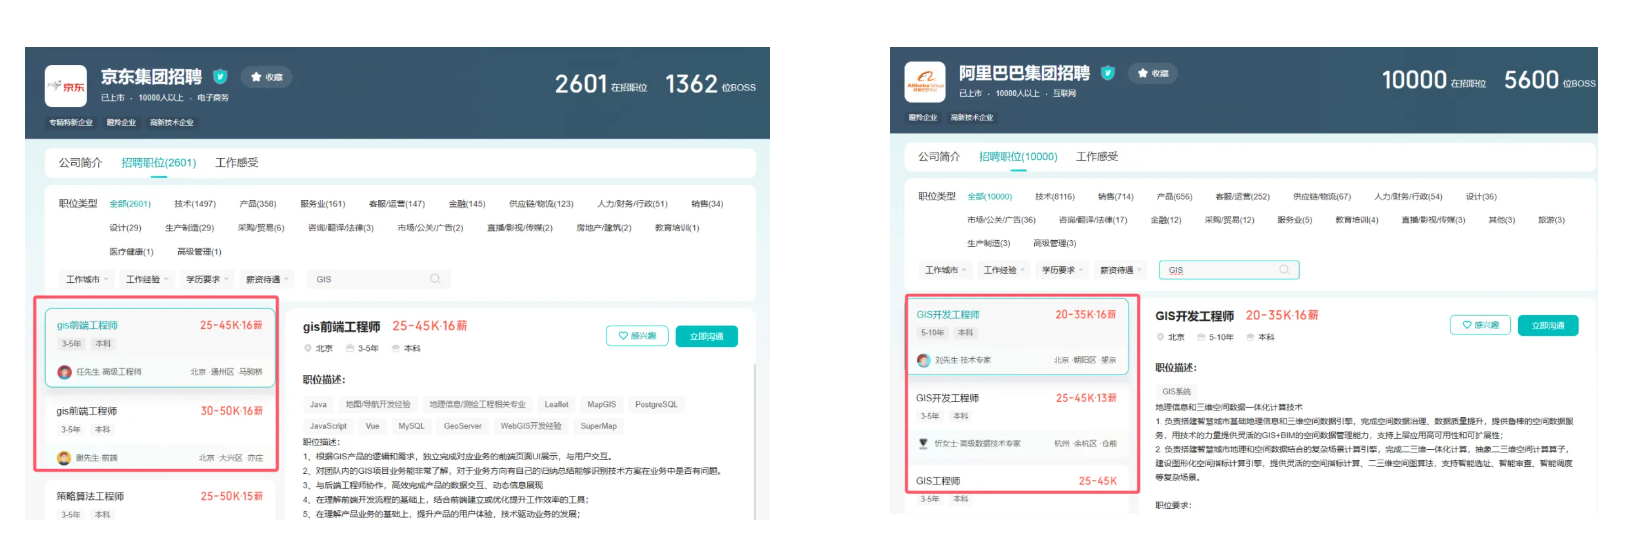
Task: Open 工作感受 tab on 阿里巴巴 page
Action: [x=1097, y=156]
